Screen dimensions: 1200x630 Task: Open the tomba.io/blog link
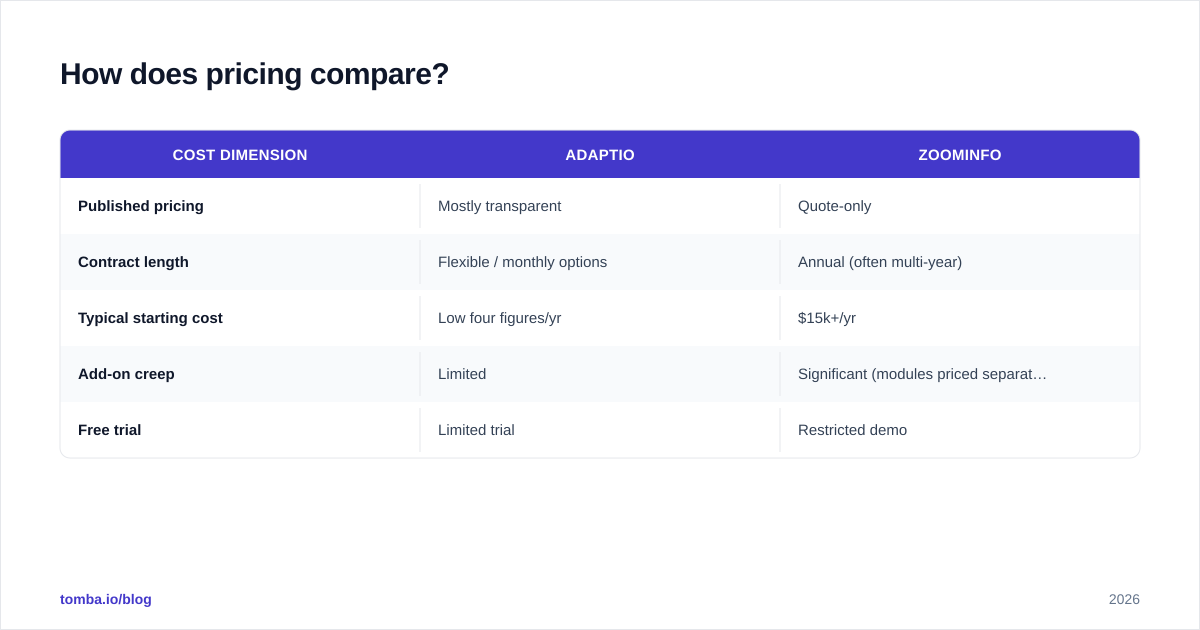coord(106,599)
